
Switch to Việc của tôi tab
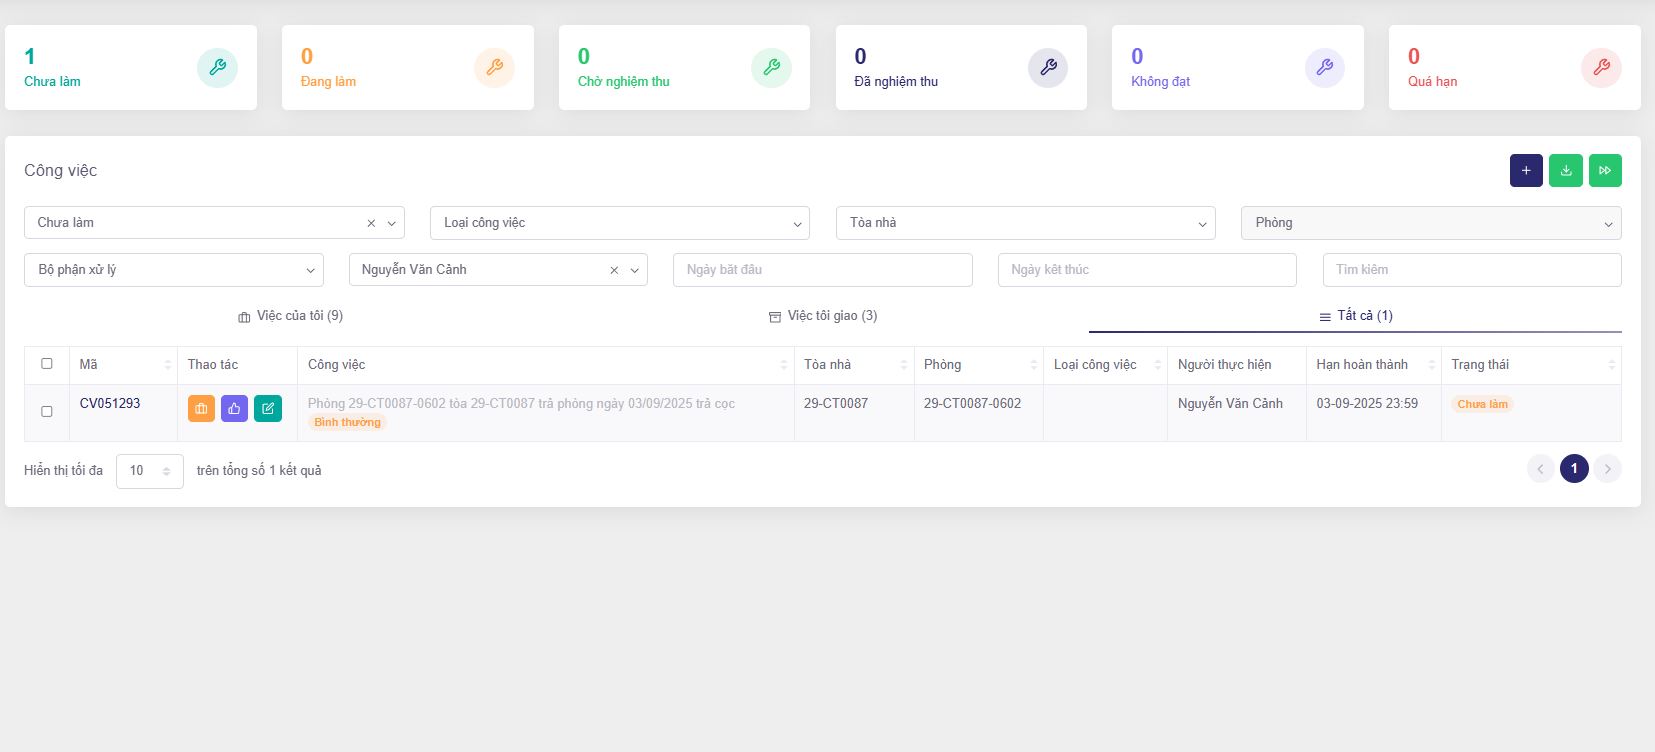pos(291,316)
